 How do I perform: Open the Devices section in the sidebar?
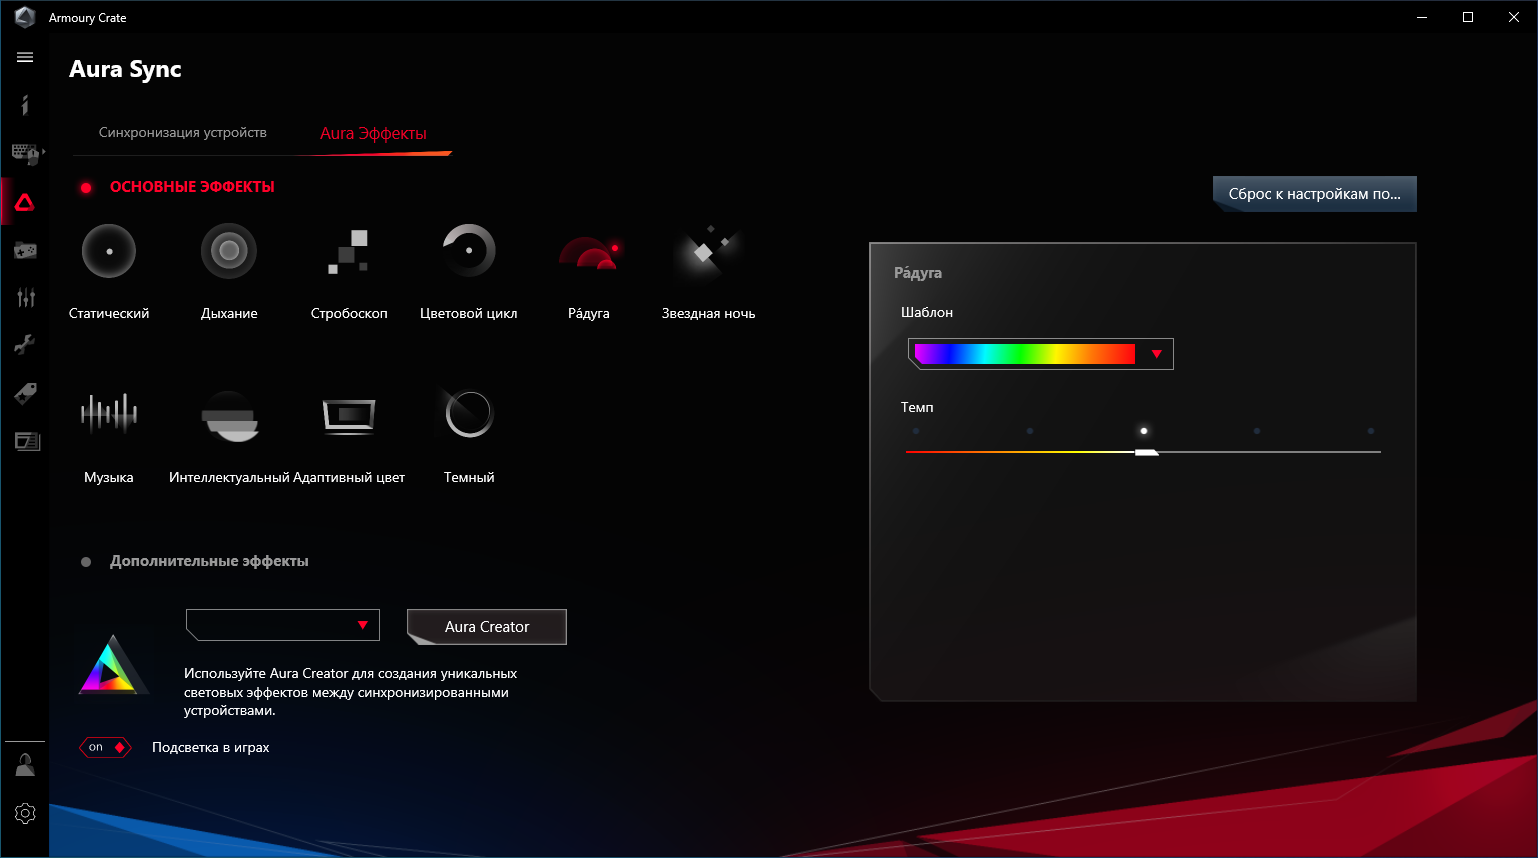point(26,153)
